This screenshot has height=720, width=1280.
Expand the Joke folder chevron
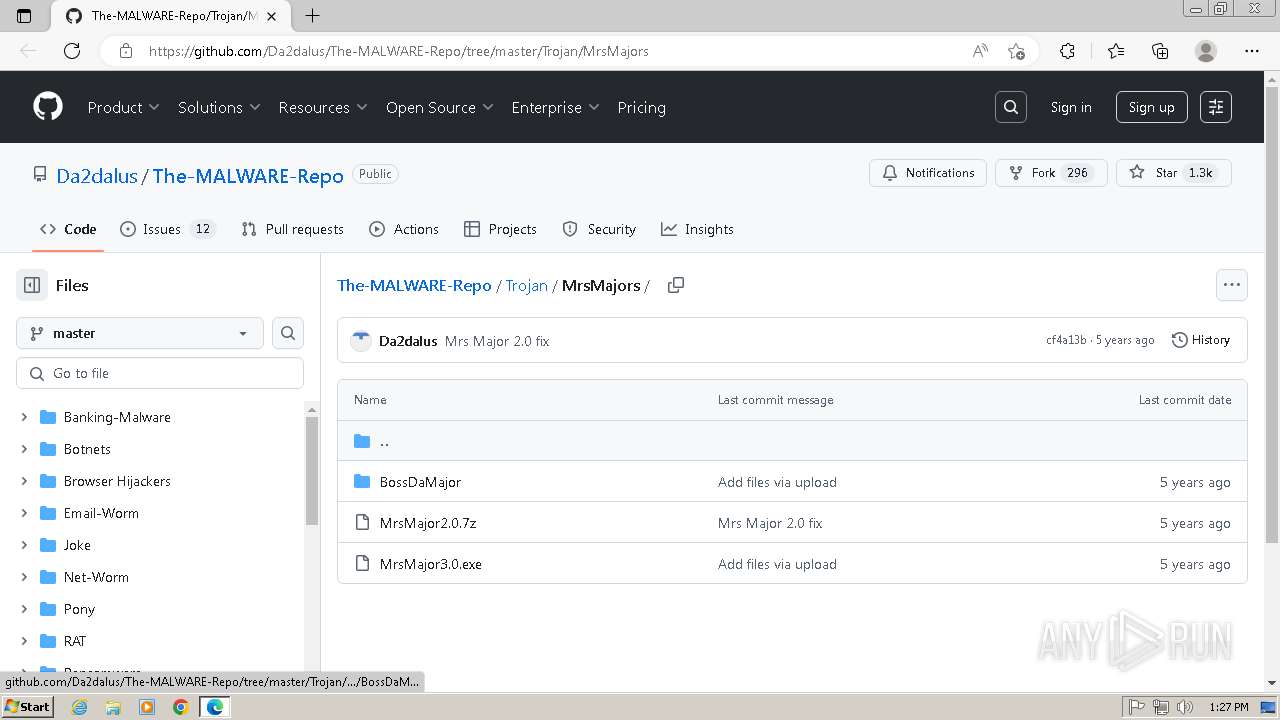pos(24,545)
